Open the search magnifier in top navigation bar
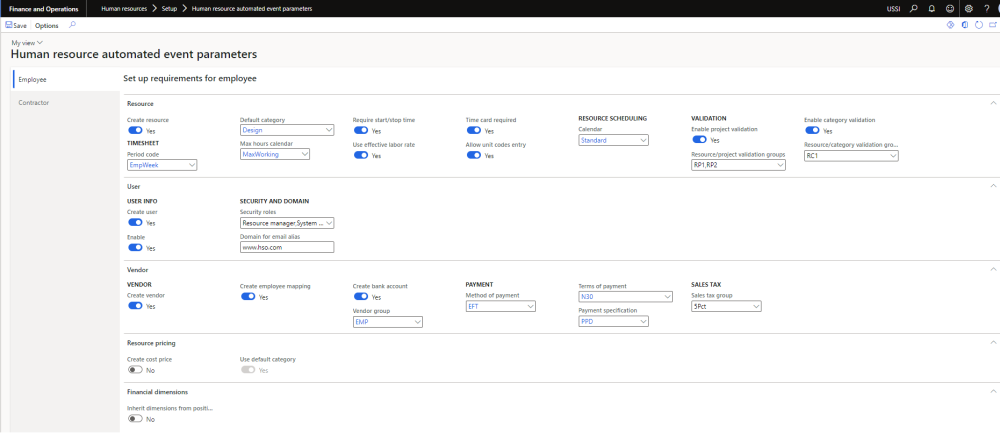 point(913,8)
